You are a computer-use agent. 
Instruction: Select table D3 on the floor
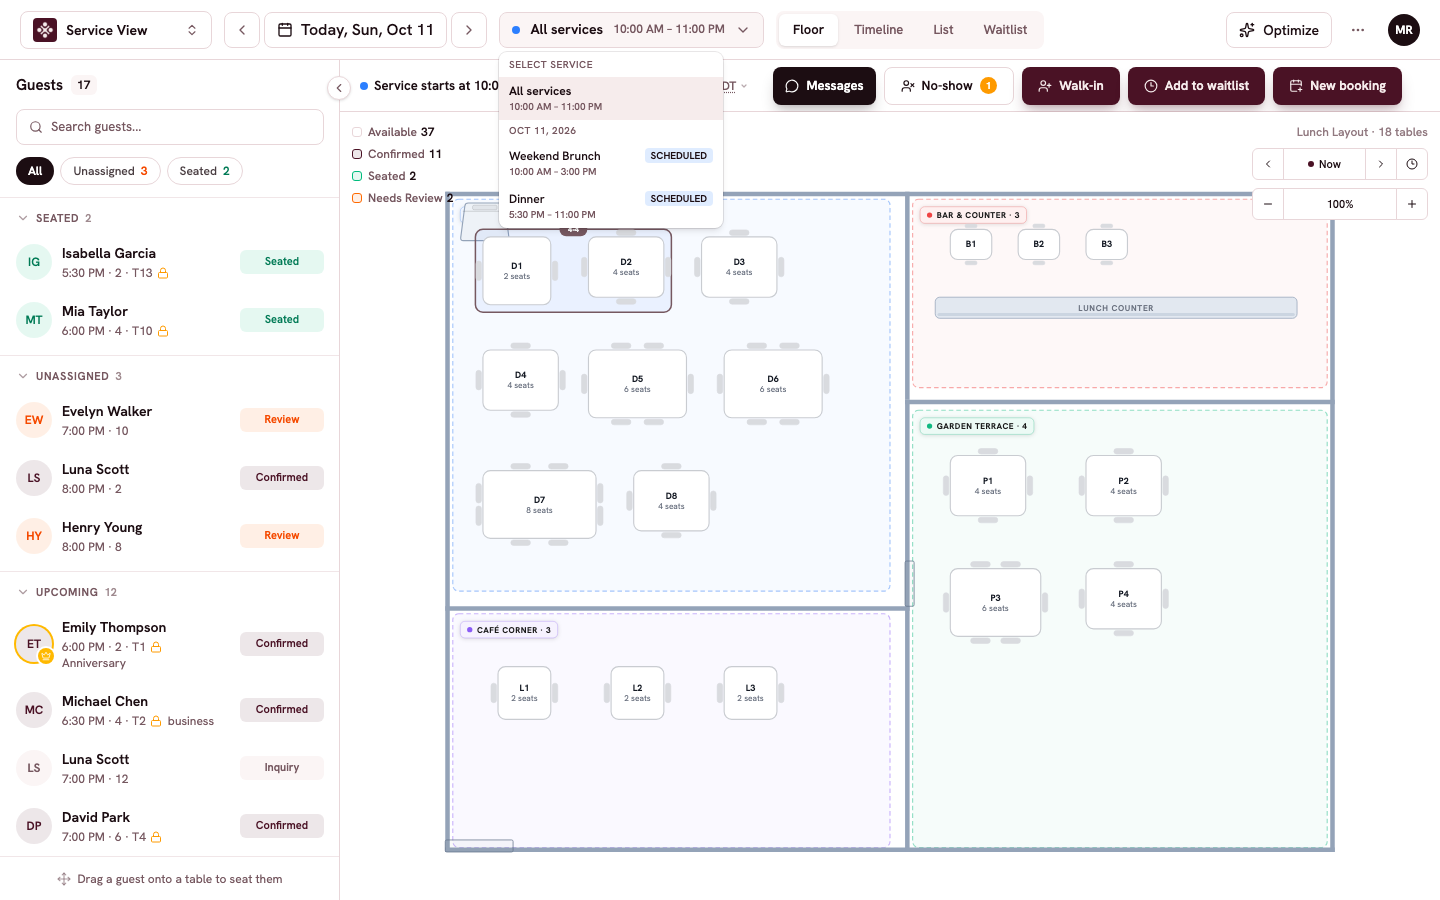click(x=739, y=267)
